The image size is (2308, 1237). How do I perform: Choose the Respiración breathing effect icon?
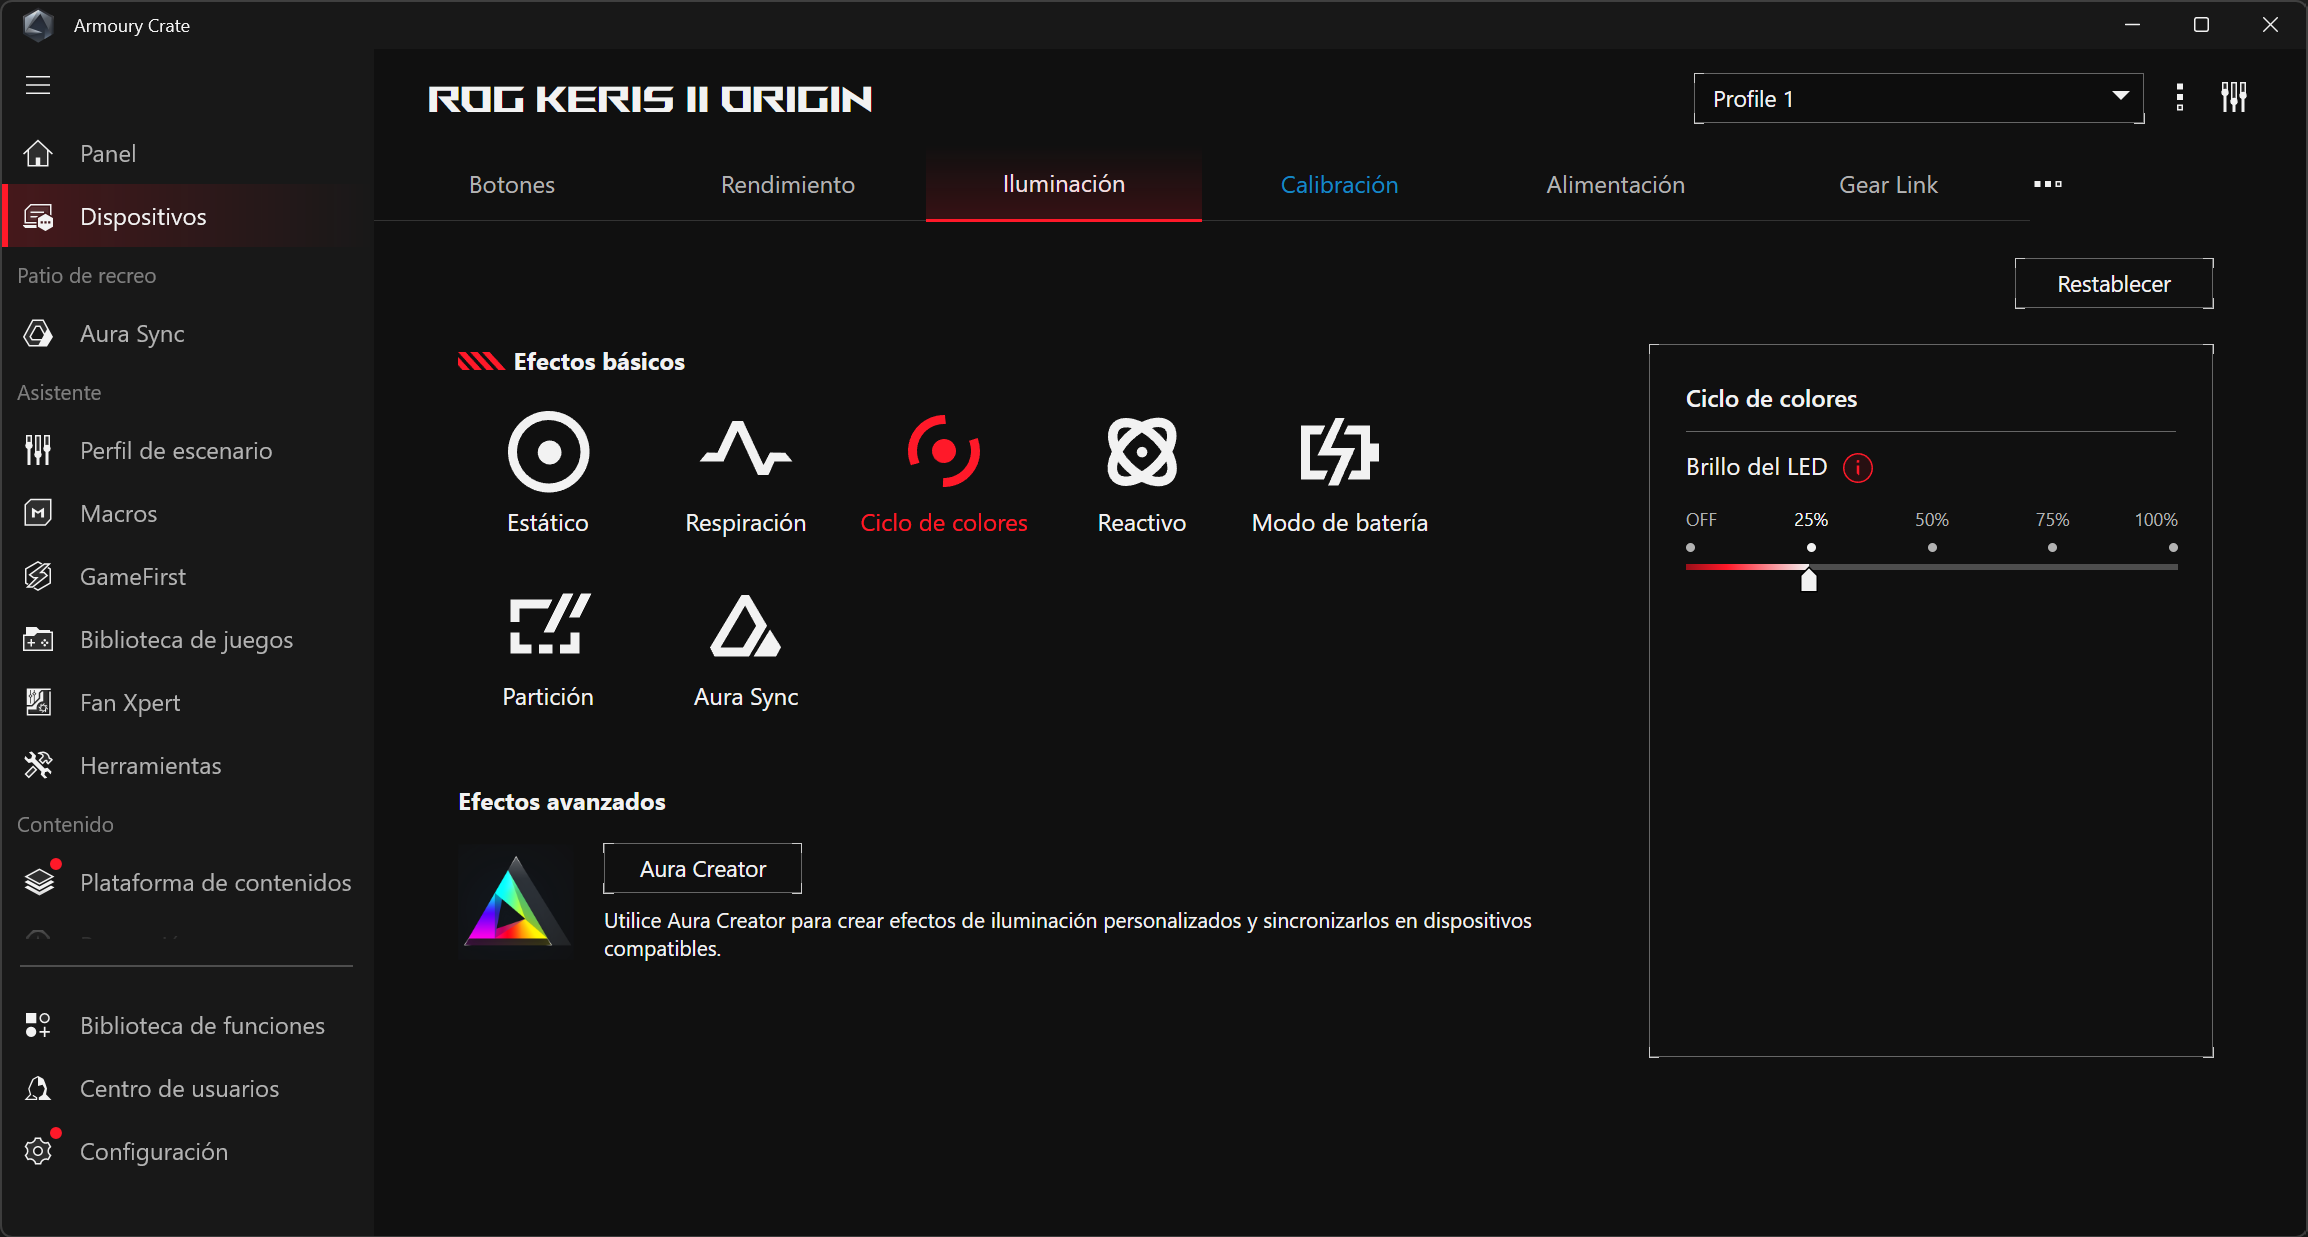click(x=746, y=448)
